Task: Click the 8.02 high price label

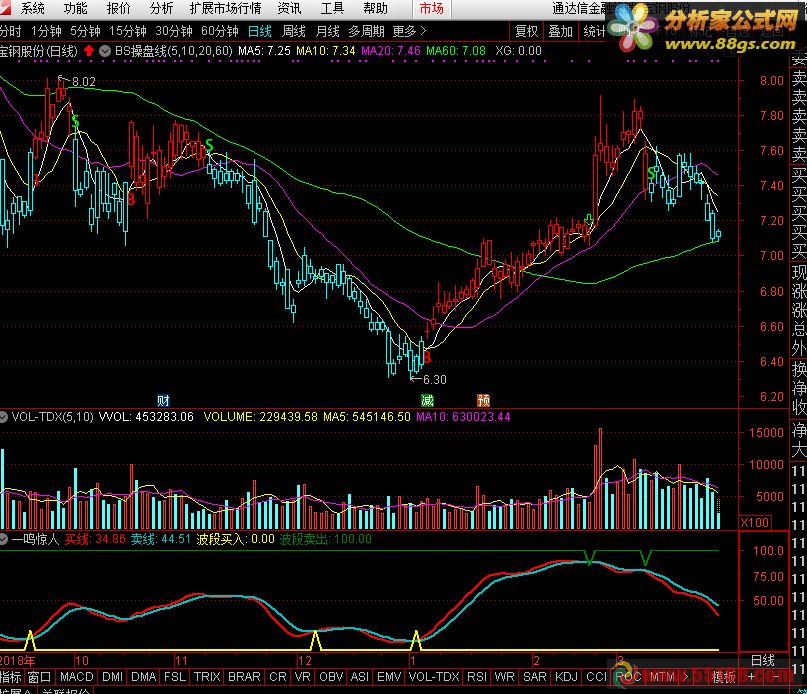Action: coord(83,81)
